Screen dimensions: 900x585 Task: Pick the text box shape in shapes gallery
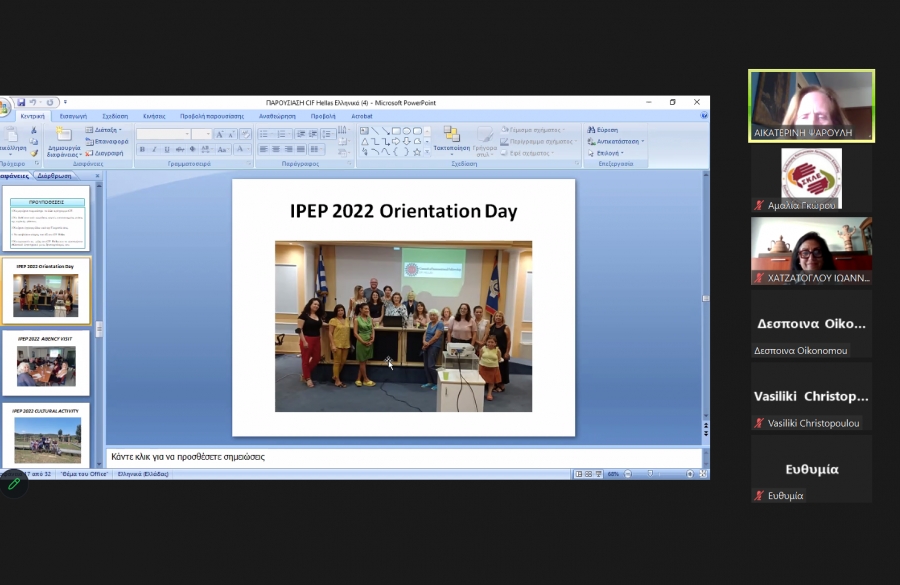point(364,131)
